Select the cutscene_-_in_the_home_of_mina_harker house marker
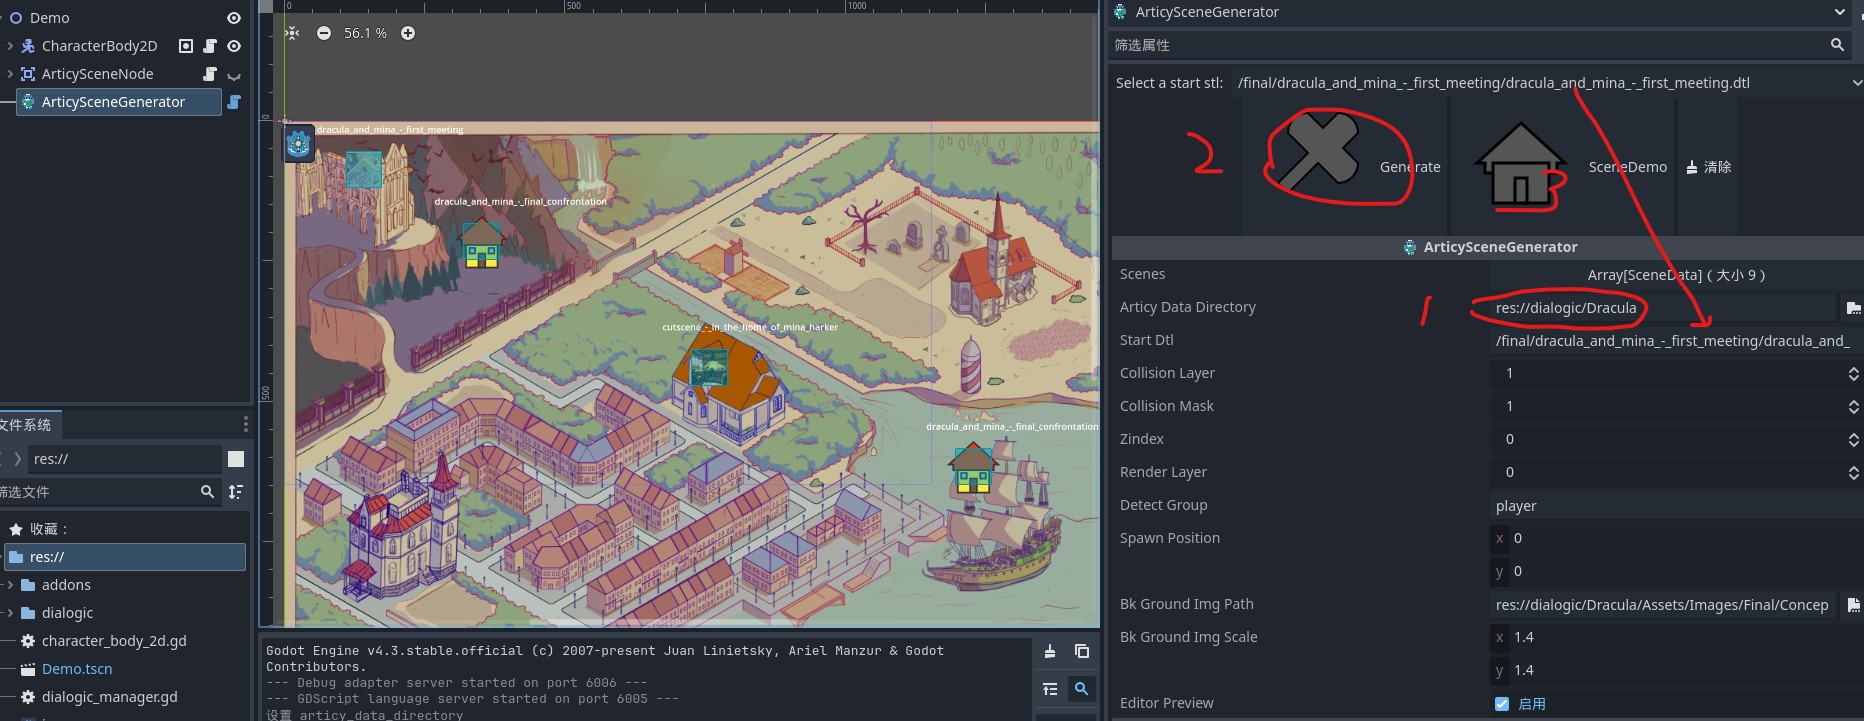 point(710,367)
